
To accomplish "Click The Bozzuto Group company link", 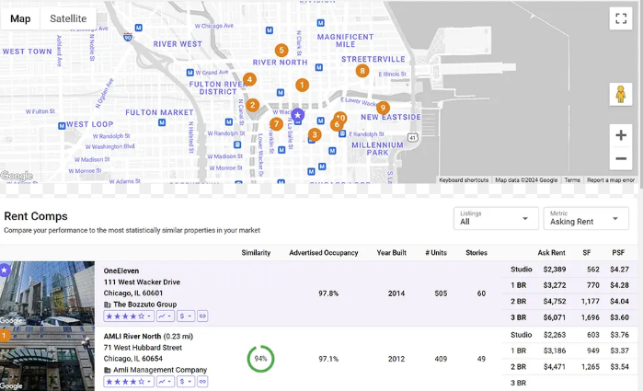I will [145, 304].
